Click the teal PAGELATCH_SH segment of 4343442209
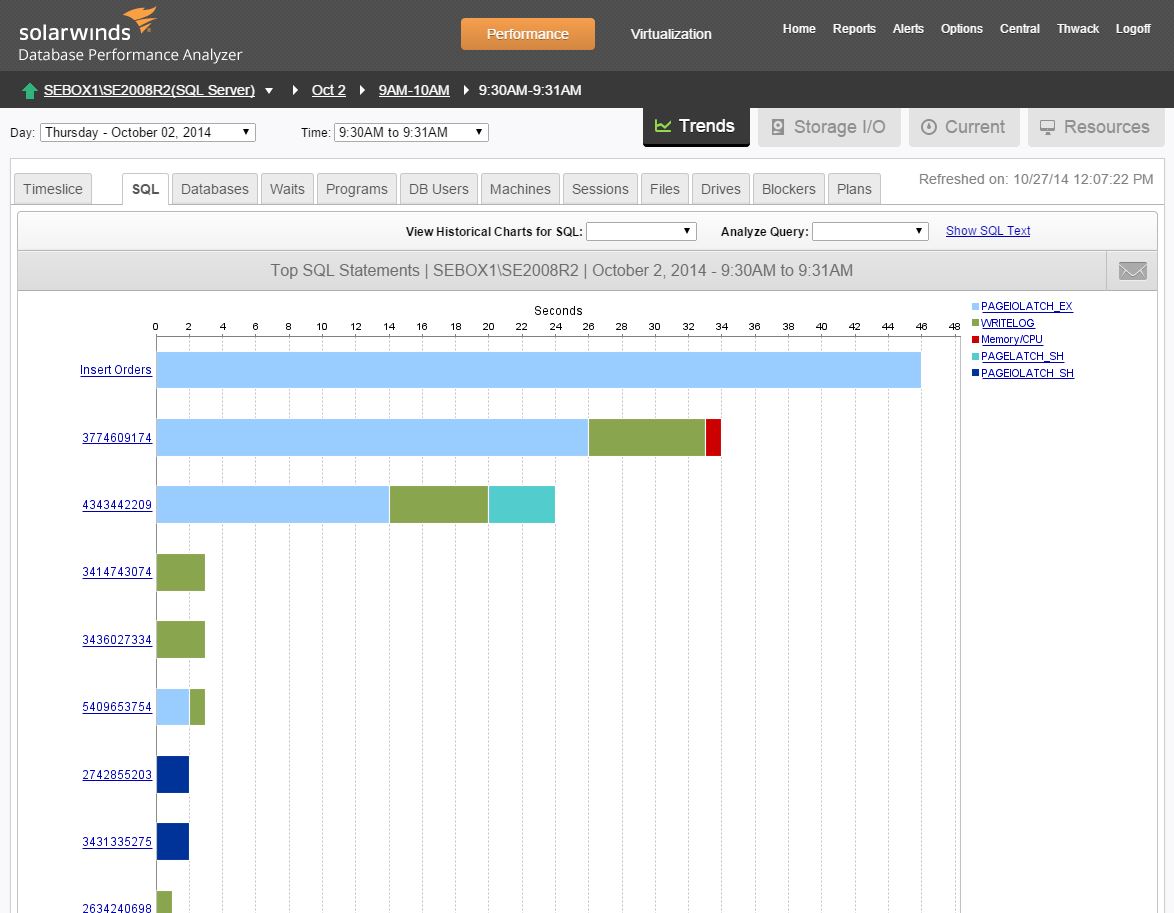 point(522,505)
